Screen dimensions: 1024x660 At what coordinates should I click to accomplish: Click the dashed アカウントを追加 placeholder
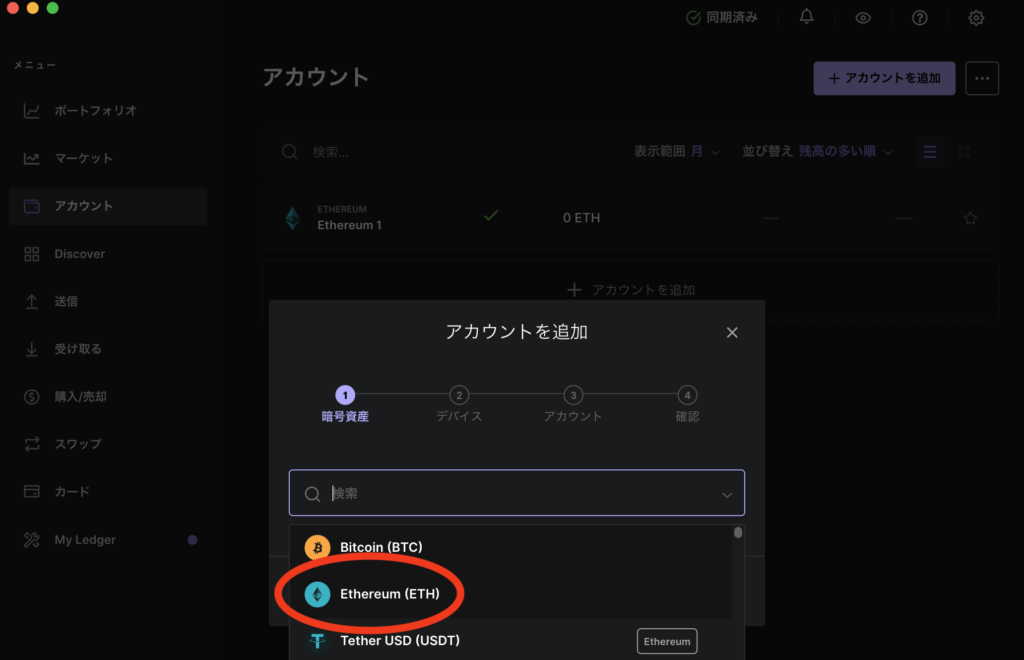tap(630, 289)
